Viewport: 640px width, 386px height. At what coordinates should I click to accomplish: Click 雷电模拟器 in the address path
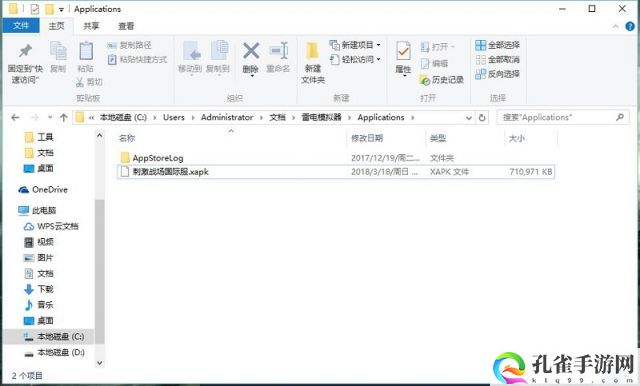point(321,118)
